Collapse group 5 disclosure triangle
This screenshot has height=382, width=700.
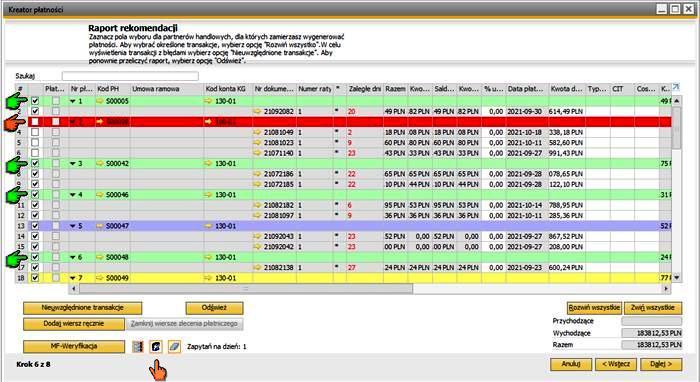[x=73, y=226]
